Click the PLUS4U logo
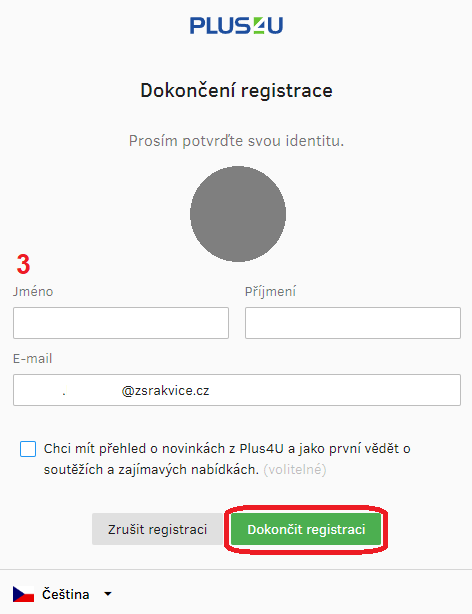This screenshot has height=614, width=472. click(x=236, y=25)
